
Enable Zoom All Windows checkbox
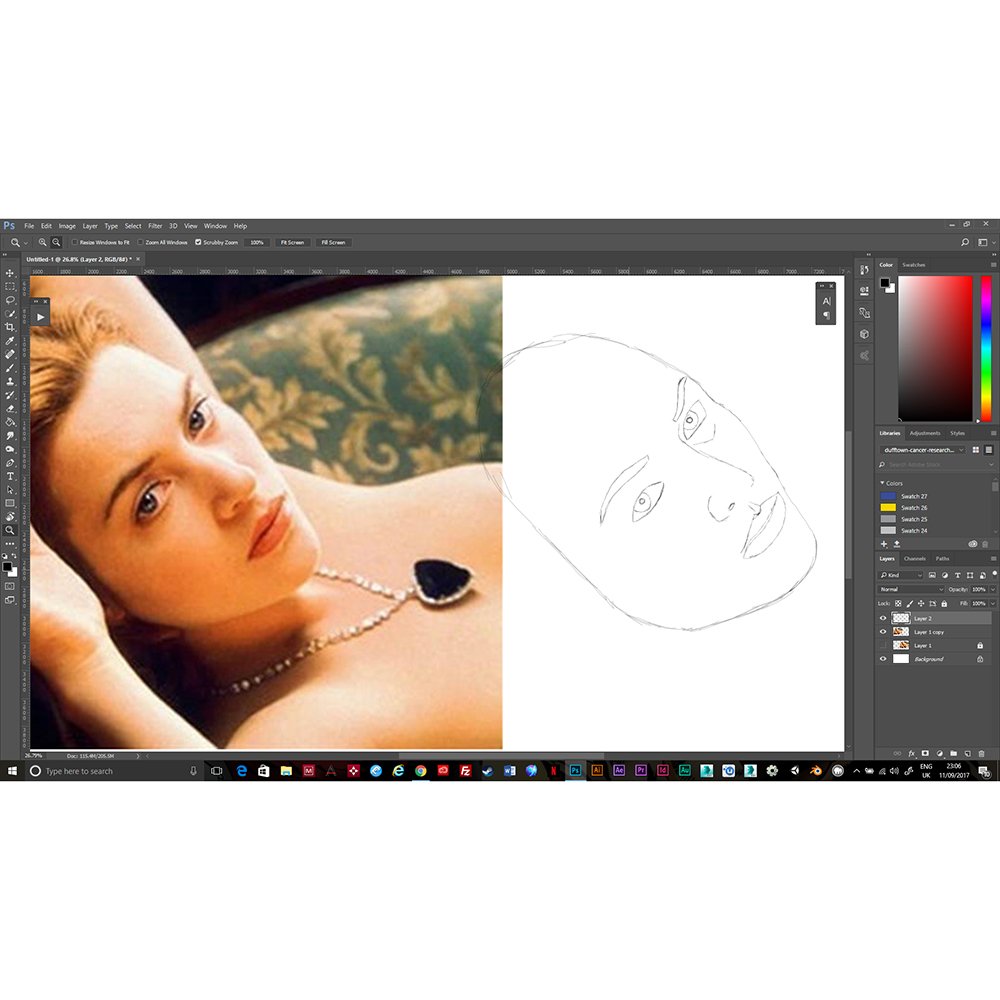[140, 242]
